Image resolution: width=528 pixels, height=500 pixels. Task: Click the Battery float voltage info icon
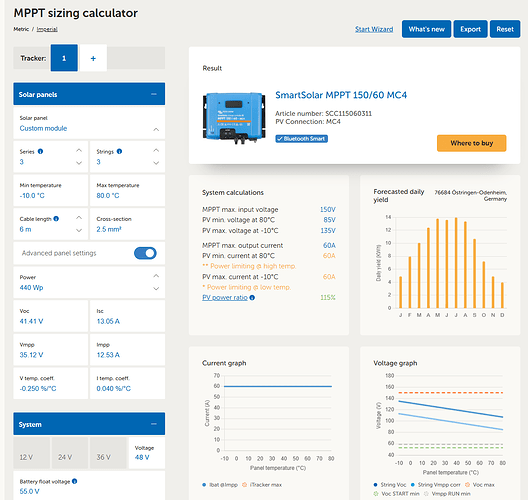click(74, 481)
